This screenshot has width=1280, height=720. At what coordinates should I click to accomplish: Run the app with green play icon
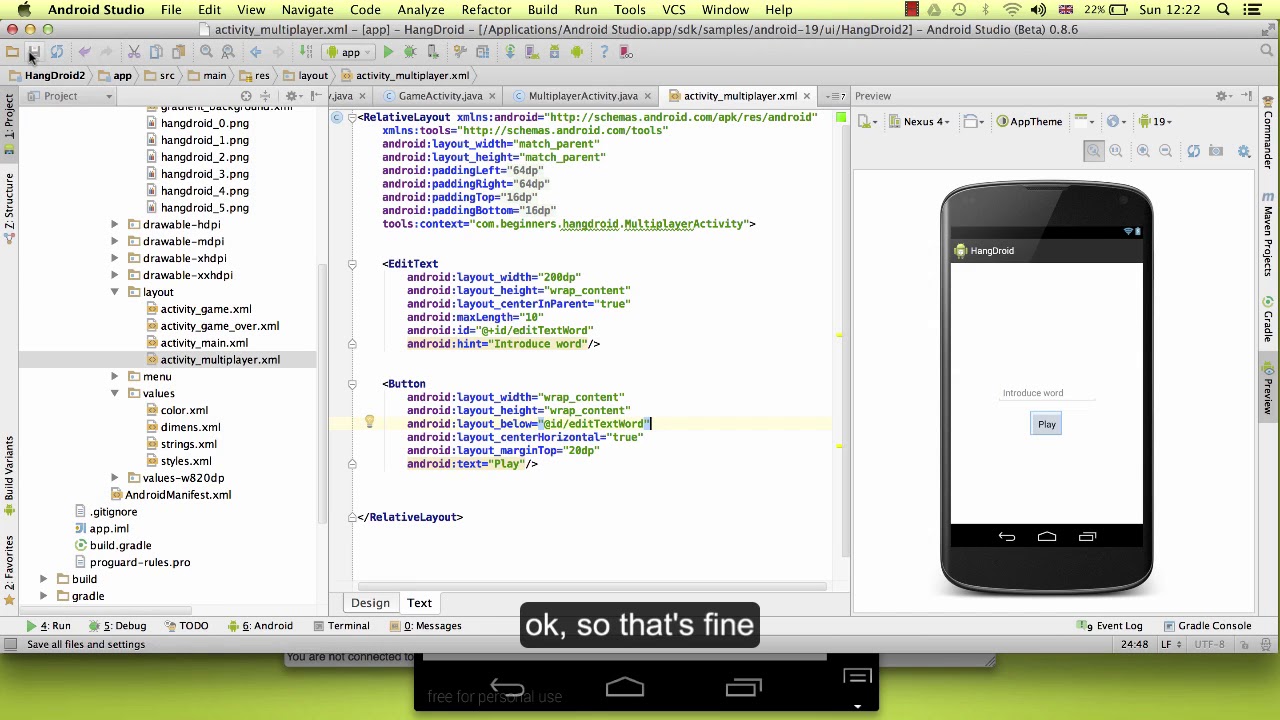coord(388,52)
